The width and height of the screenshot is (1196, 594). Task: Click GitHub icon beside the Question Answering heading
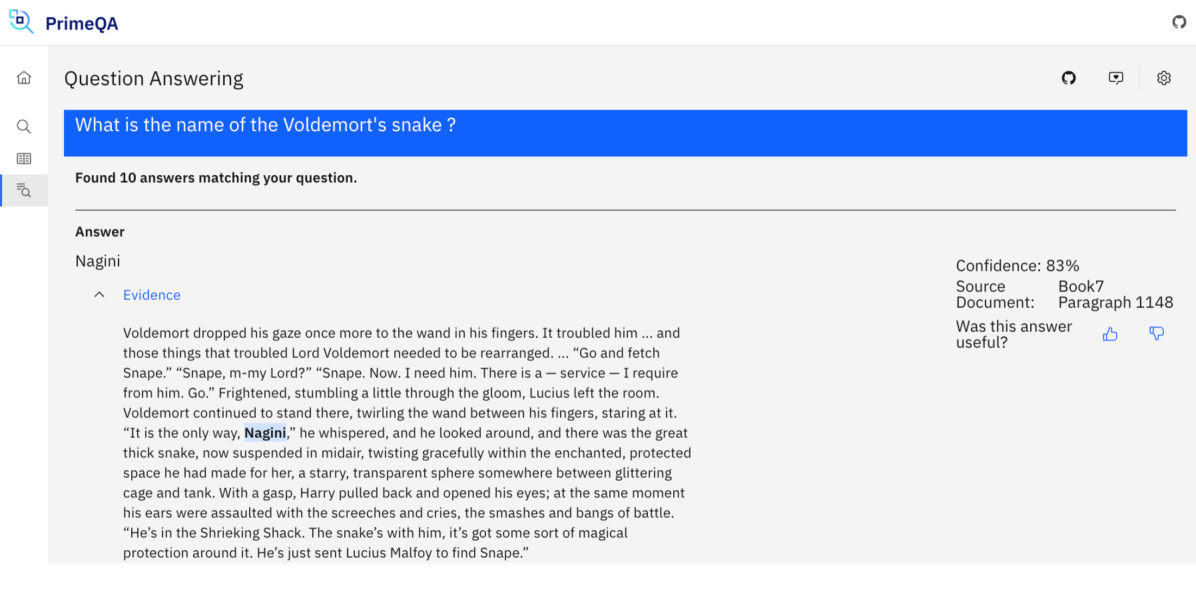click(1069, 78)
